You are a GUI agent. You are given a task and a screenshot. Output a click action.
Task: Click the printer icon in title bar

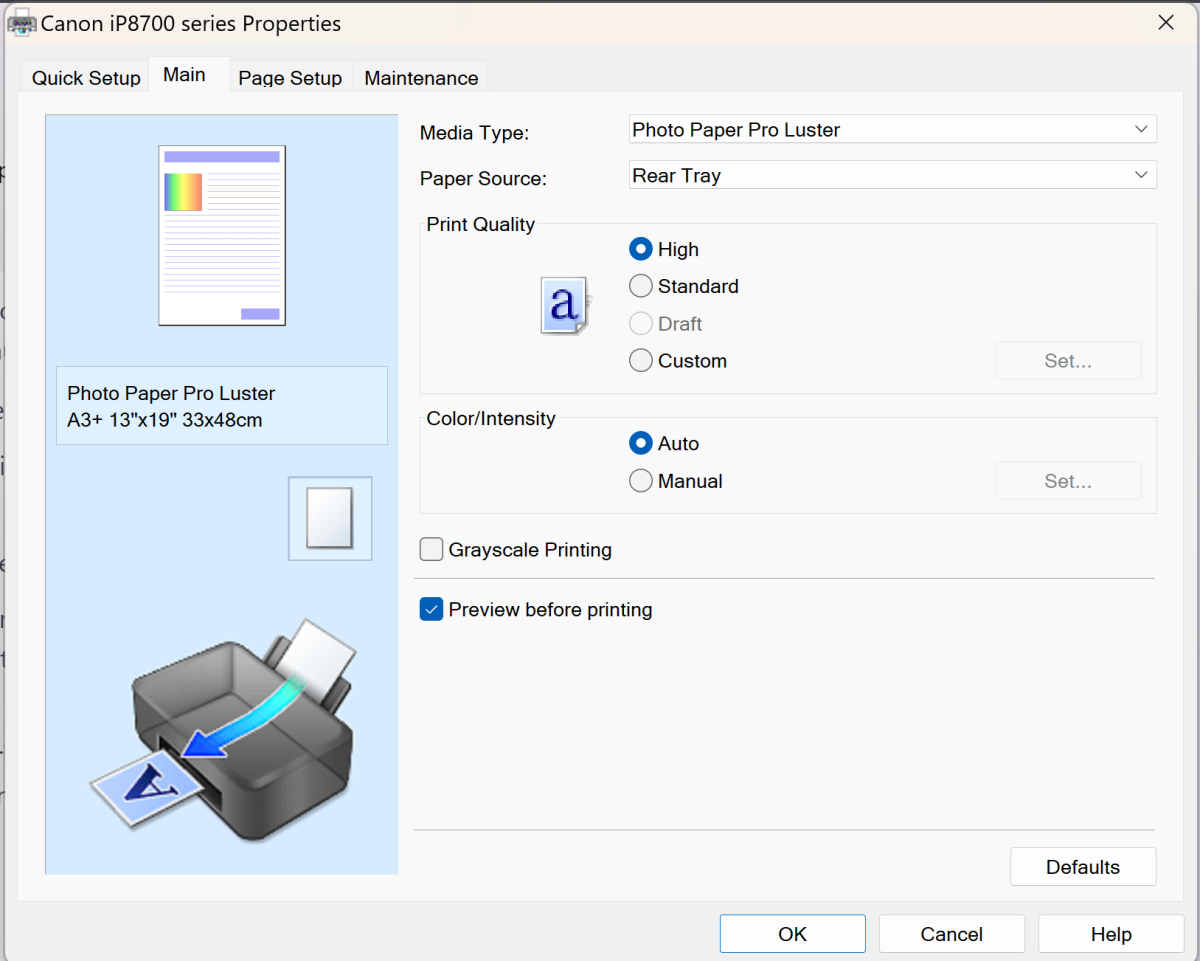pyautogui.click(x=21, y=23)
